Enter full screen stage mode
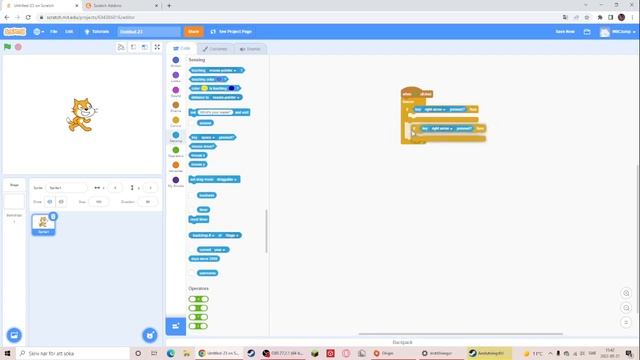This screenshot has width=640, height=360. (157, 47)
